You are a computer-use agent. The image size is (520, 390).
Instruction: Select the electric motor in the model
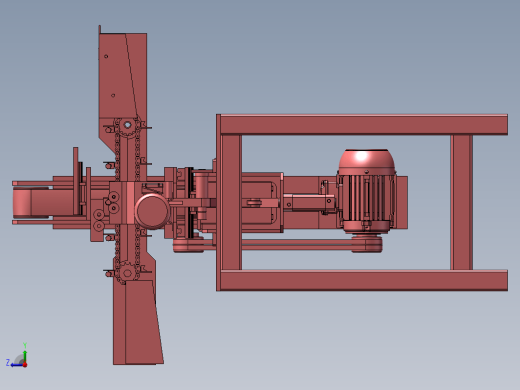pyautogui.click(x=366, y=191)
